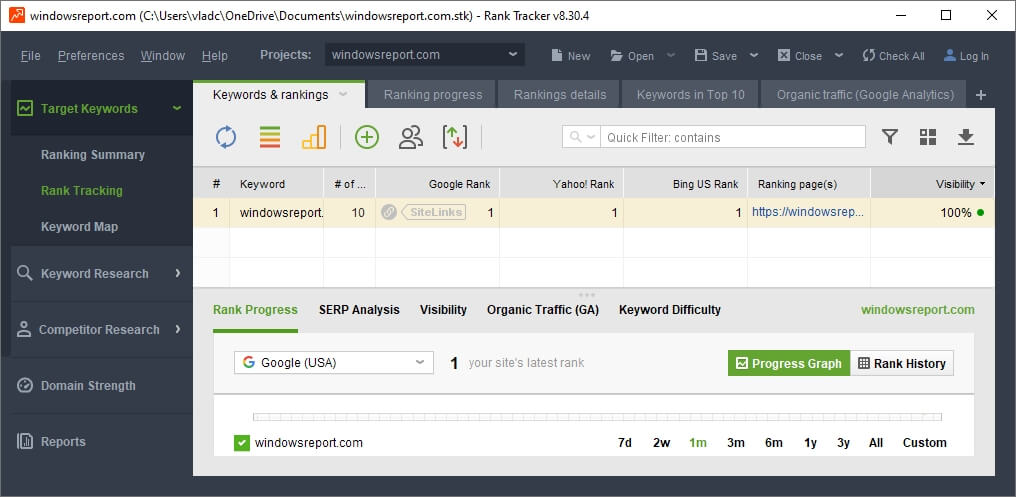Click the up-down arrows compare icon
Screen dimensions: 1016x497
(455, 137)
